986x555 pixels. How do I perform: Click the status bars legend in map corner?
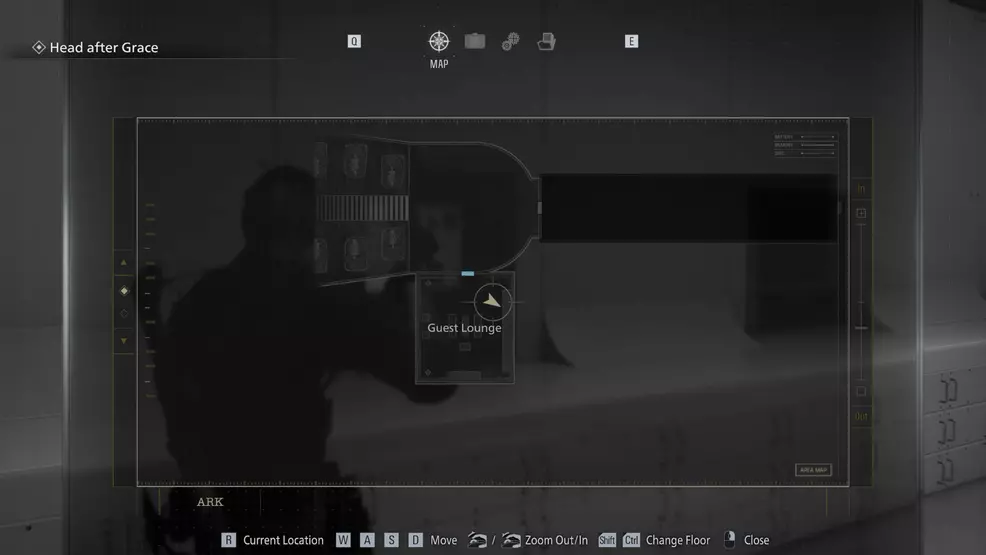805,145
